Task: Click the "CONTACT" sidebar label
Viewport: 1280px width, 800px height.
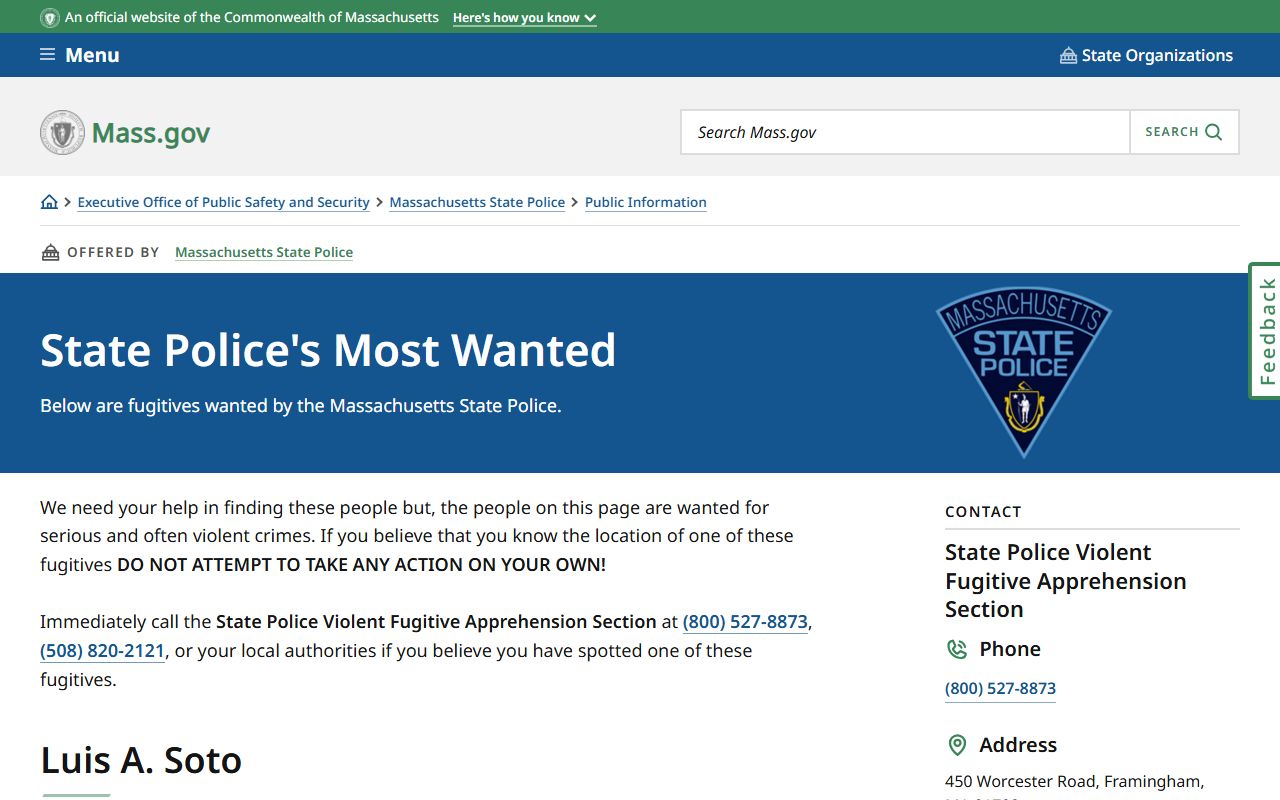Action: coord(983,512)
